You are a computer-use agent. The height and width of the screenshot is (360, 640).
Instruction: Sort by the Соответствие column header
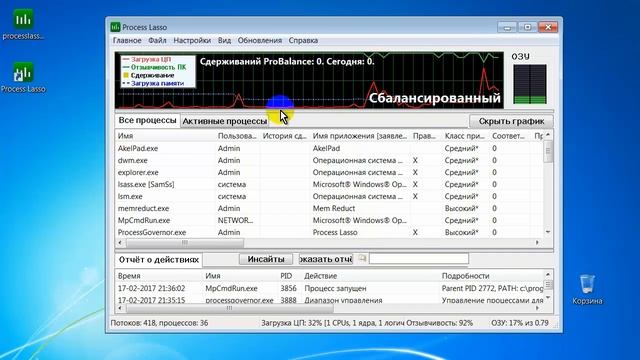click(509, 136)
